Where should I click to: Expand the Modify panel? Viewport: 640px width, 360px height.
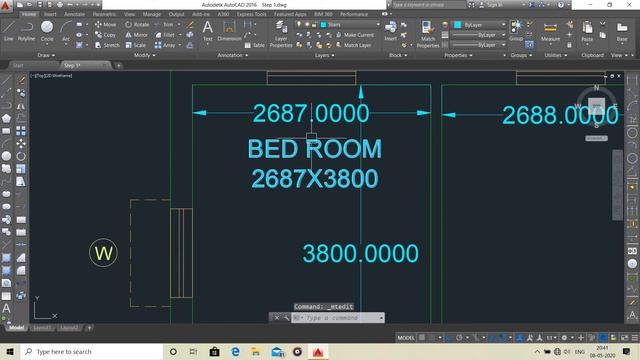tap(144, 55)
